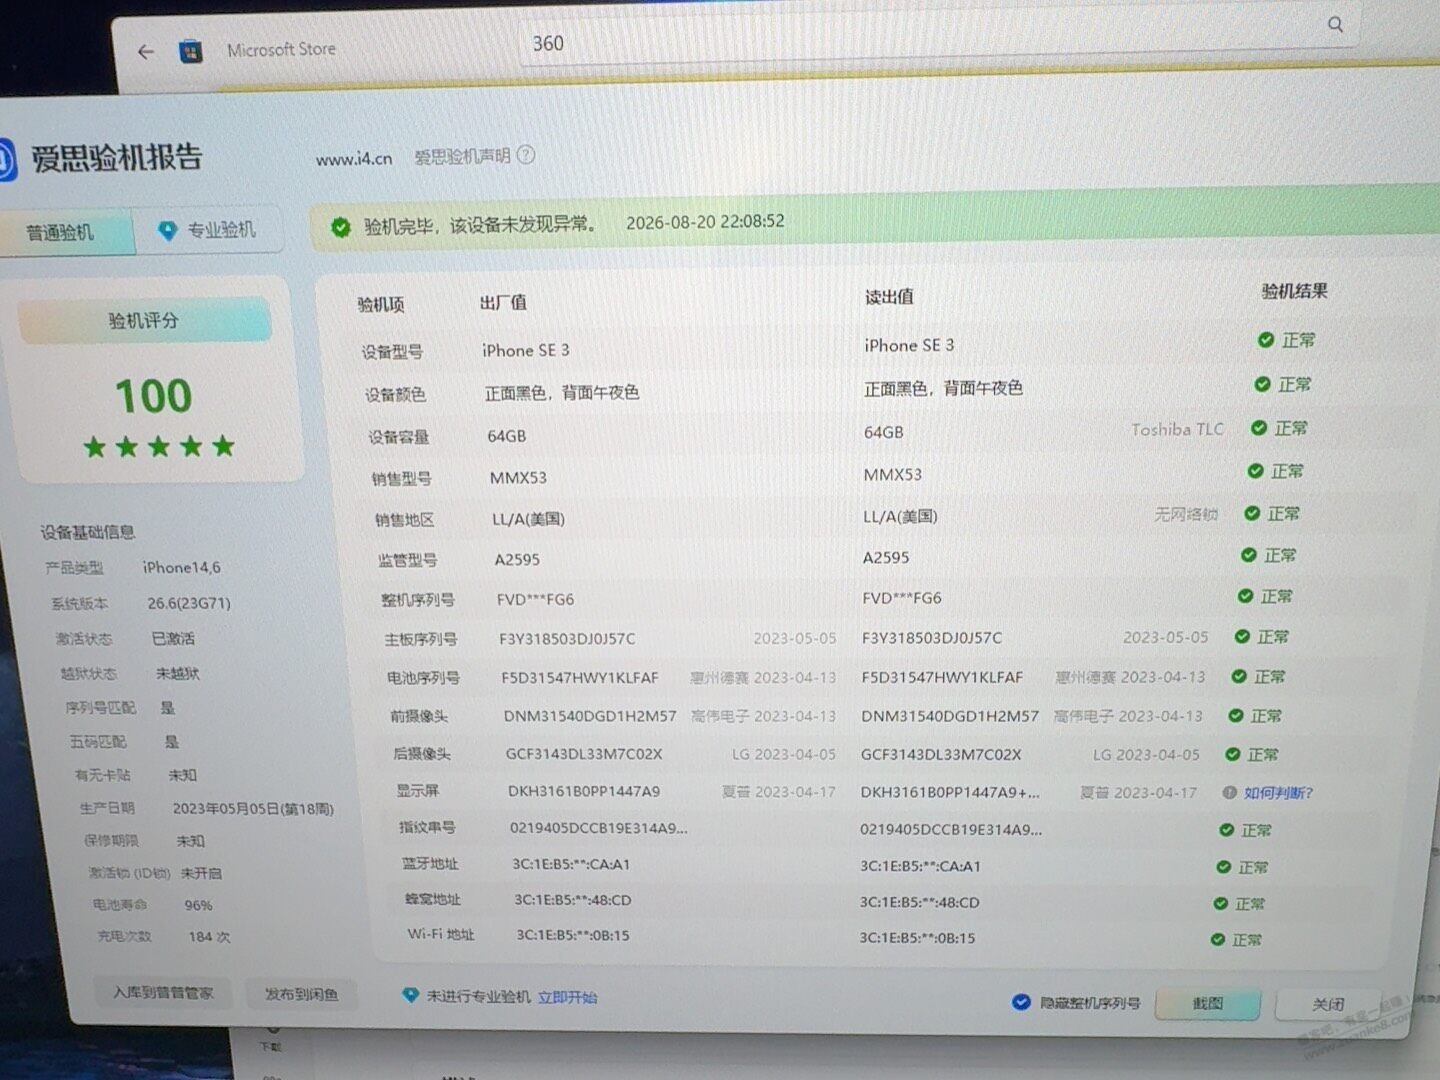The width and height of the screenshot is (1440, 1080).
Task: Click the info icon beside 如何判断?
Action: [1229, 792]
